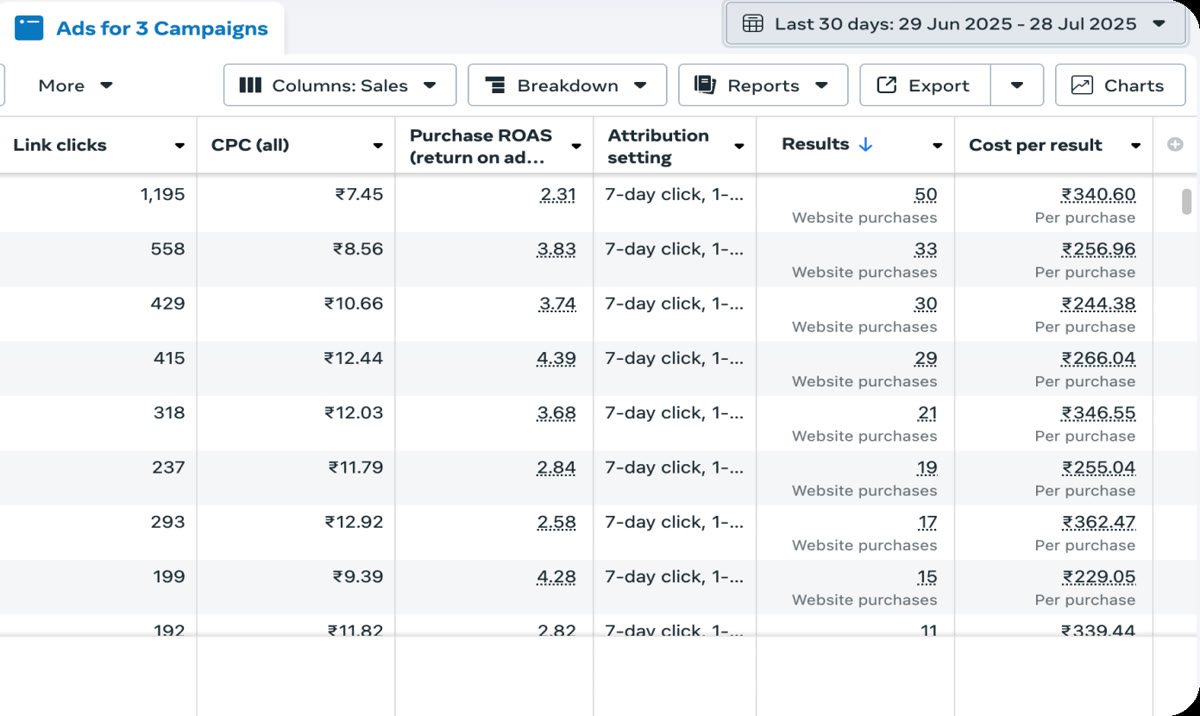Image resolution: width=1200 pixels, height=716 pixels.
Task: Click the results value 29
Action: 926,358
